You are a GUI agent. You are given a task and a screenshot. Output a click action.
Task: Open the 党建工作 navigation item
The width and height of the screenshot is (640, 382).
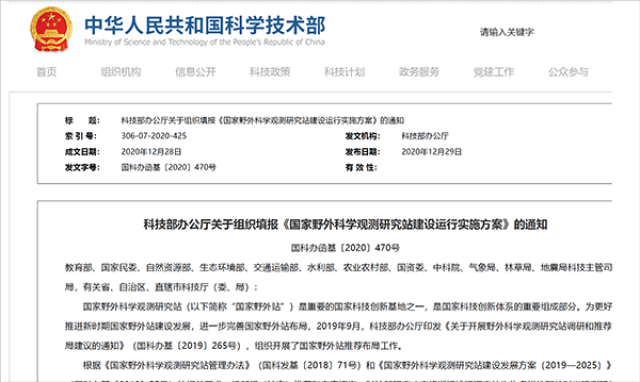pos(493,72)
